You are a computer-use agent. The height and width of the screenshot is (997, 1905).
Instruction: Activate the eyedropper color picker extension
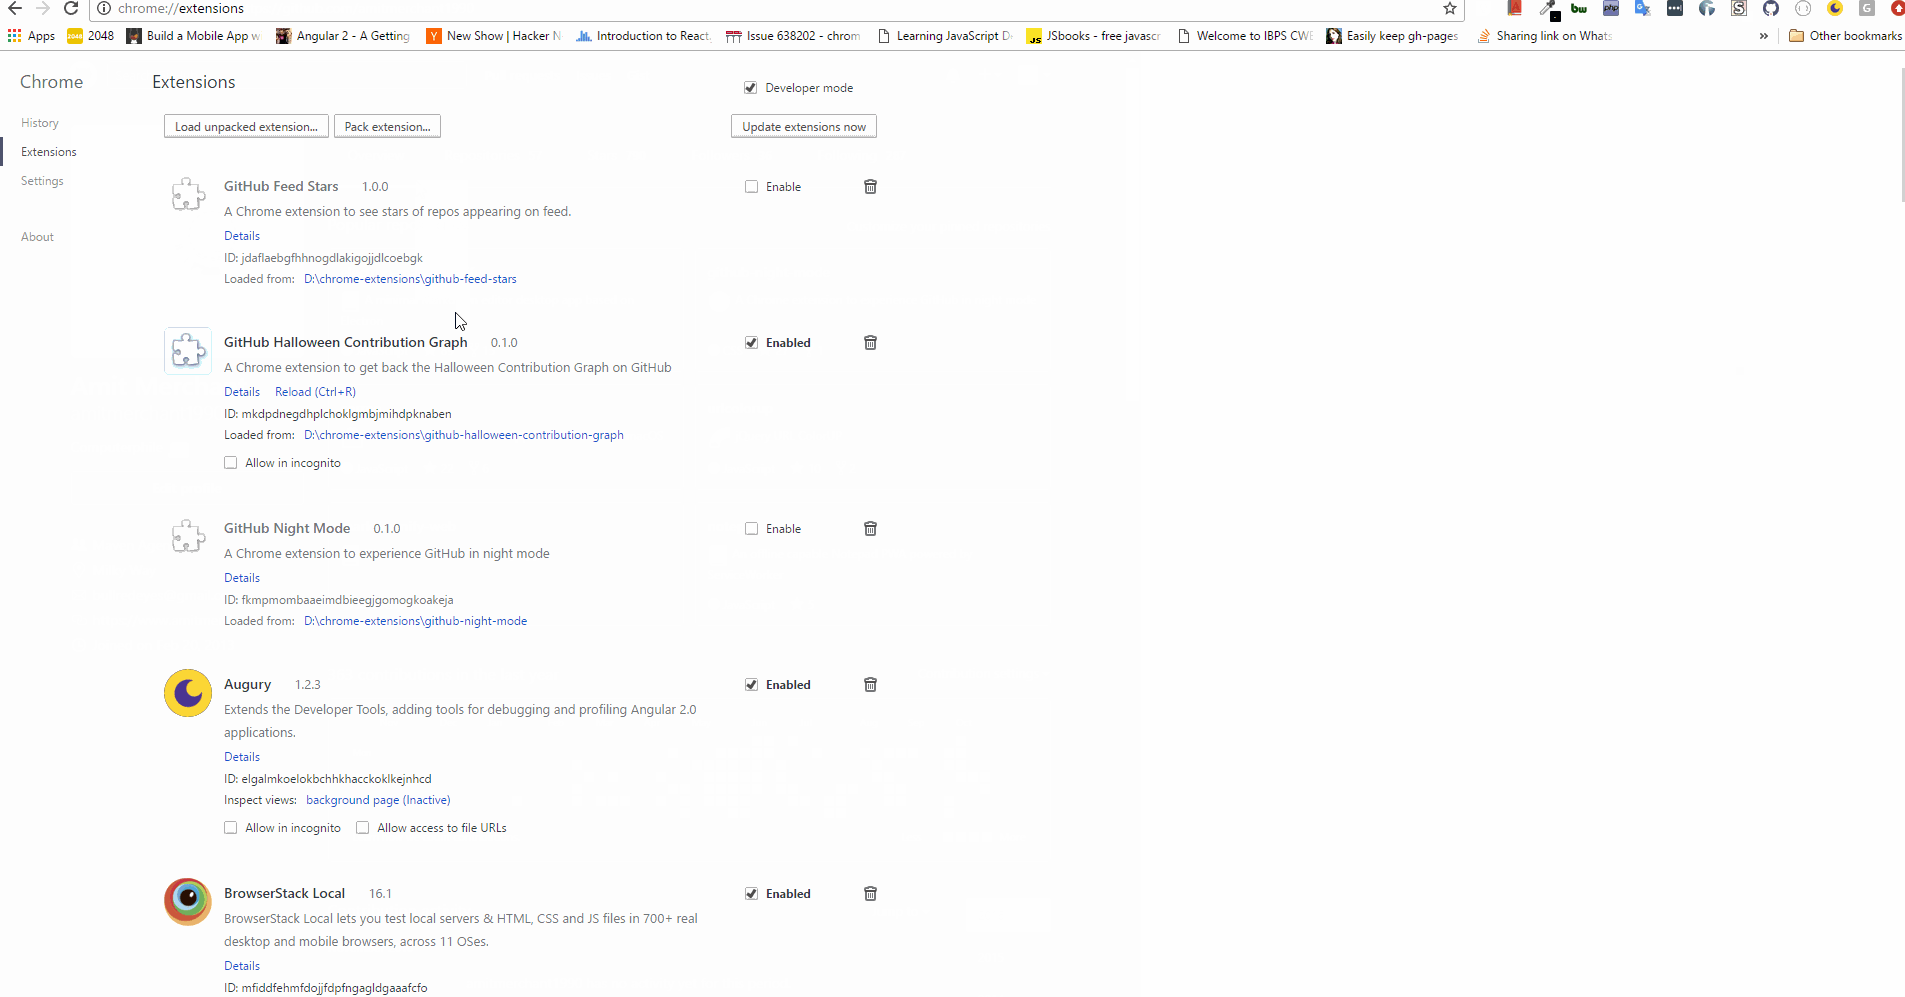1549,10
